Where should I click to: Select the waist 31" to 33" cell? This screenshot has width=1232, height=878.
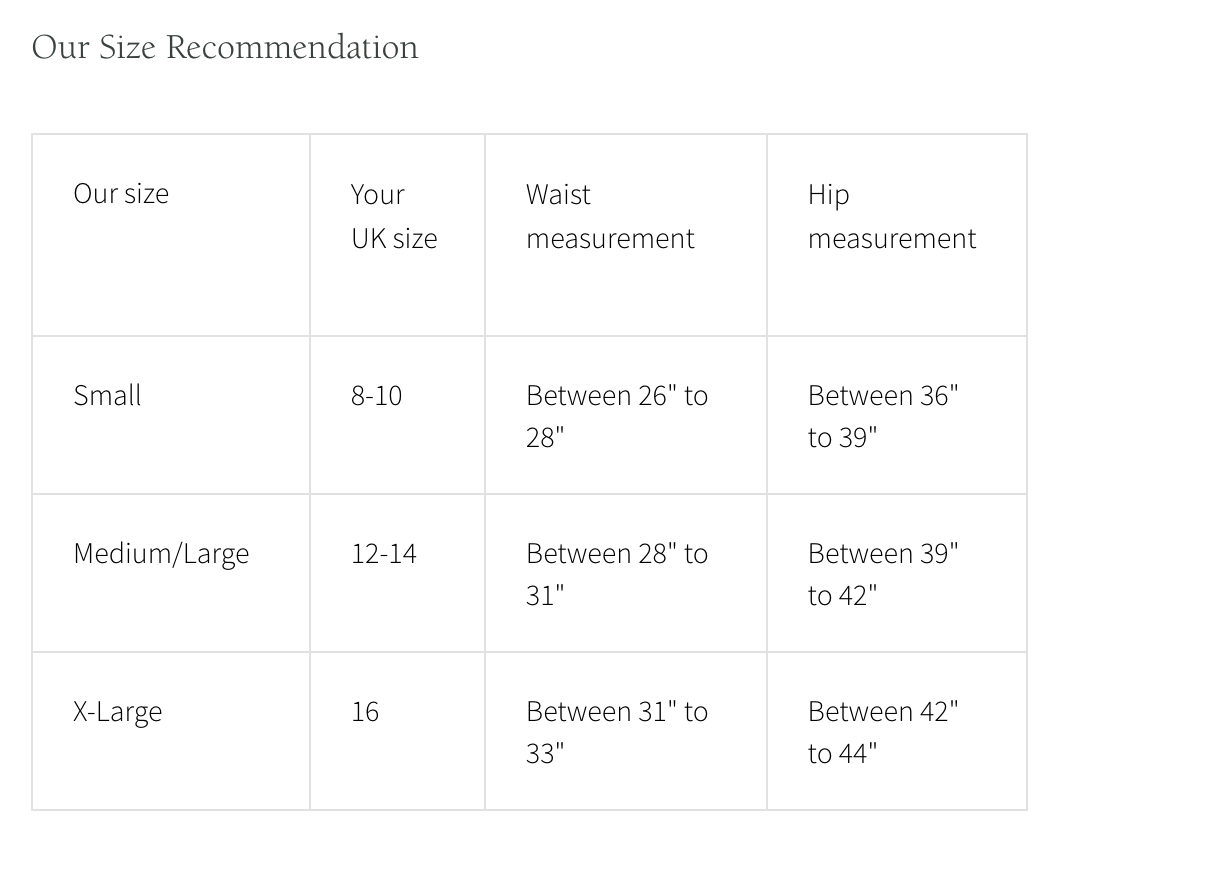click(626, 731)
